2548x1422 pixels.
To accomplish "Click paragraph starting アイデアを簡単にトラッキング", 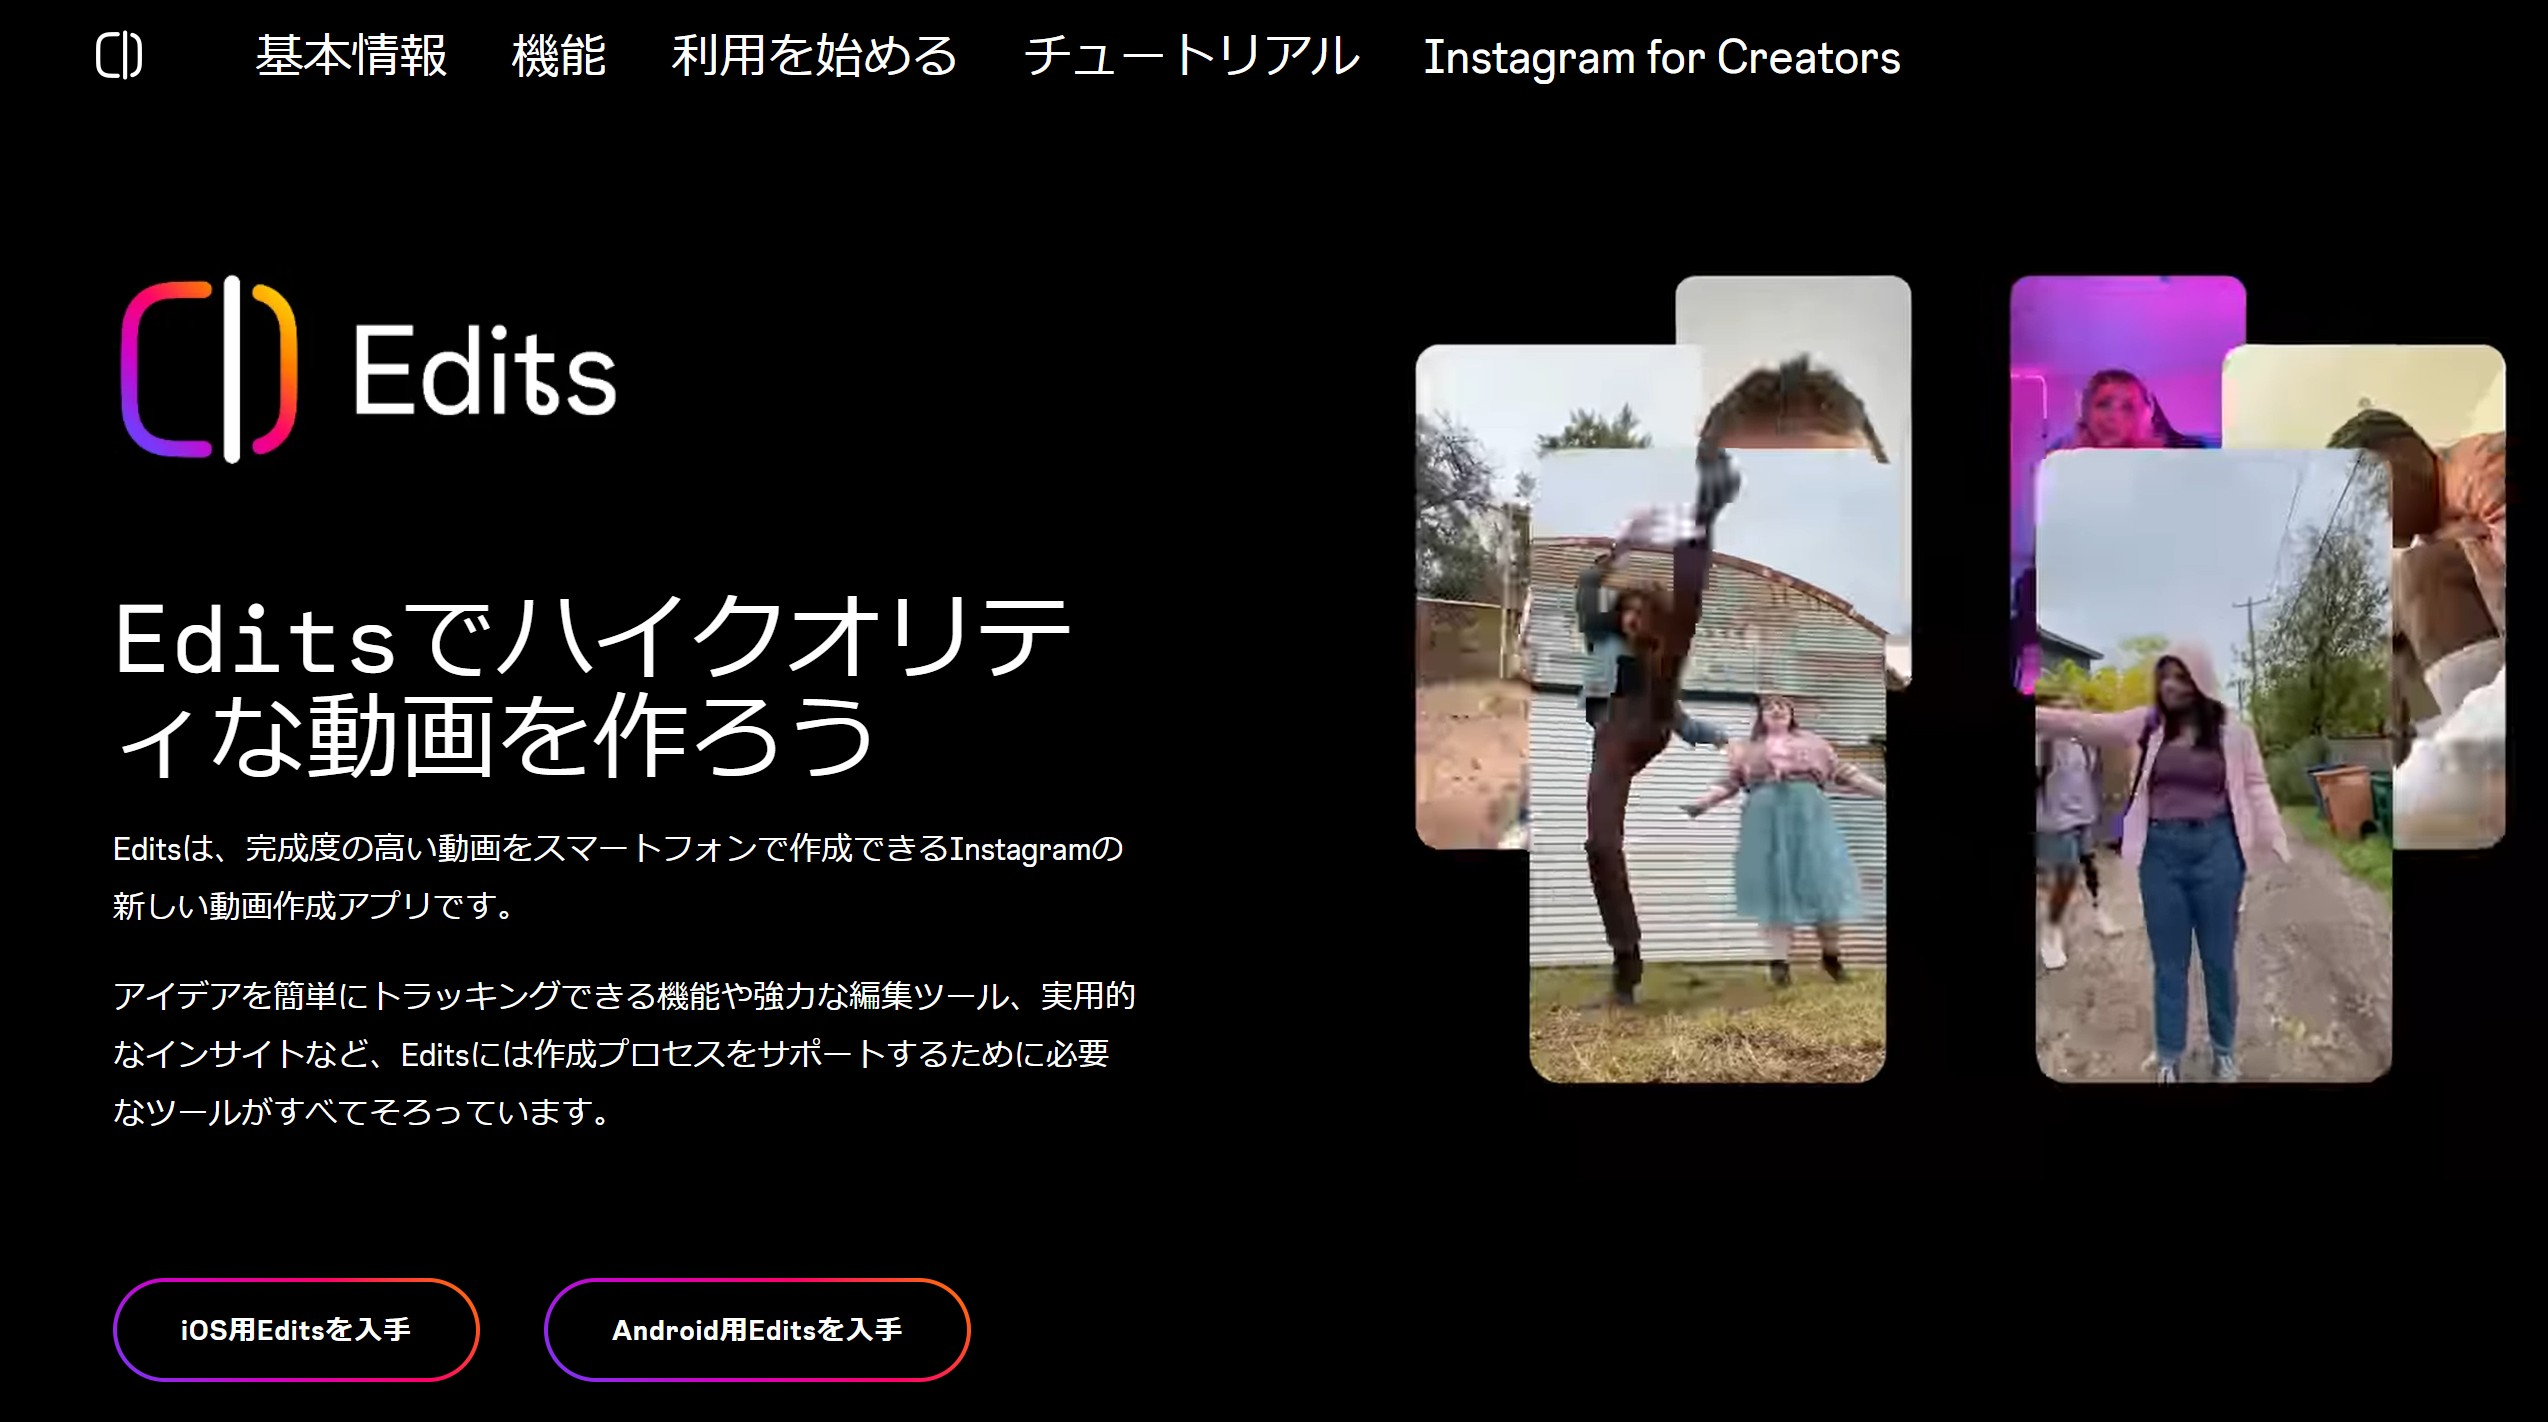I will (x=624, y=1054).
